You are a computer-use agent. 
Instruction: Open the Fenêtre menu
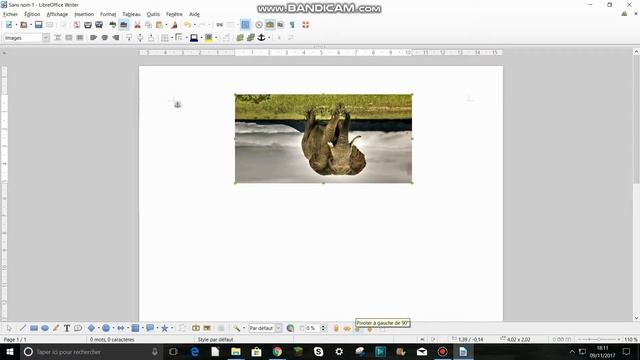tap(174, 14)
